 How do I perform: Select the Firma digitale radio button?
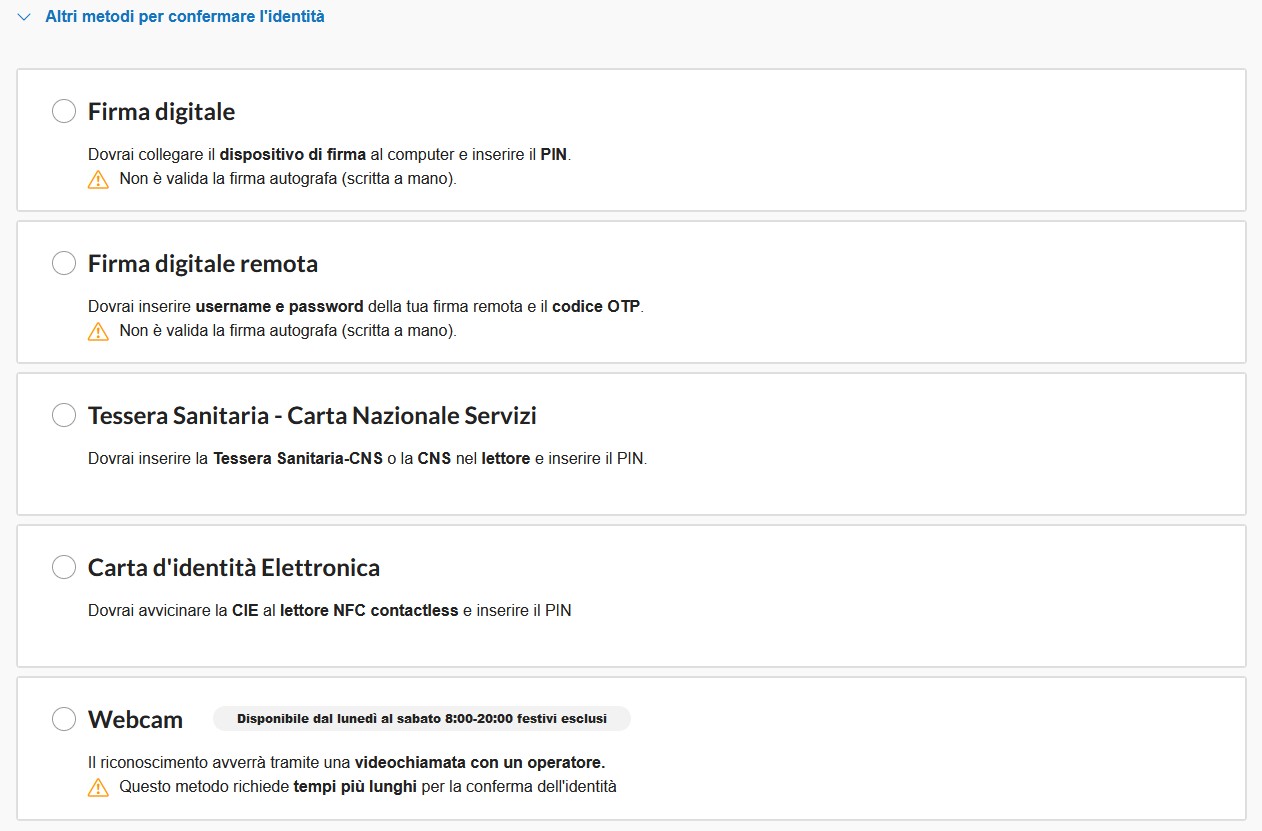pyautogui.click(x=64, y=111)
